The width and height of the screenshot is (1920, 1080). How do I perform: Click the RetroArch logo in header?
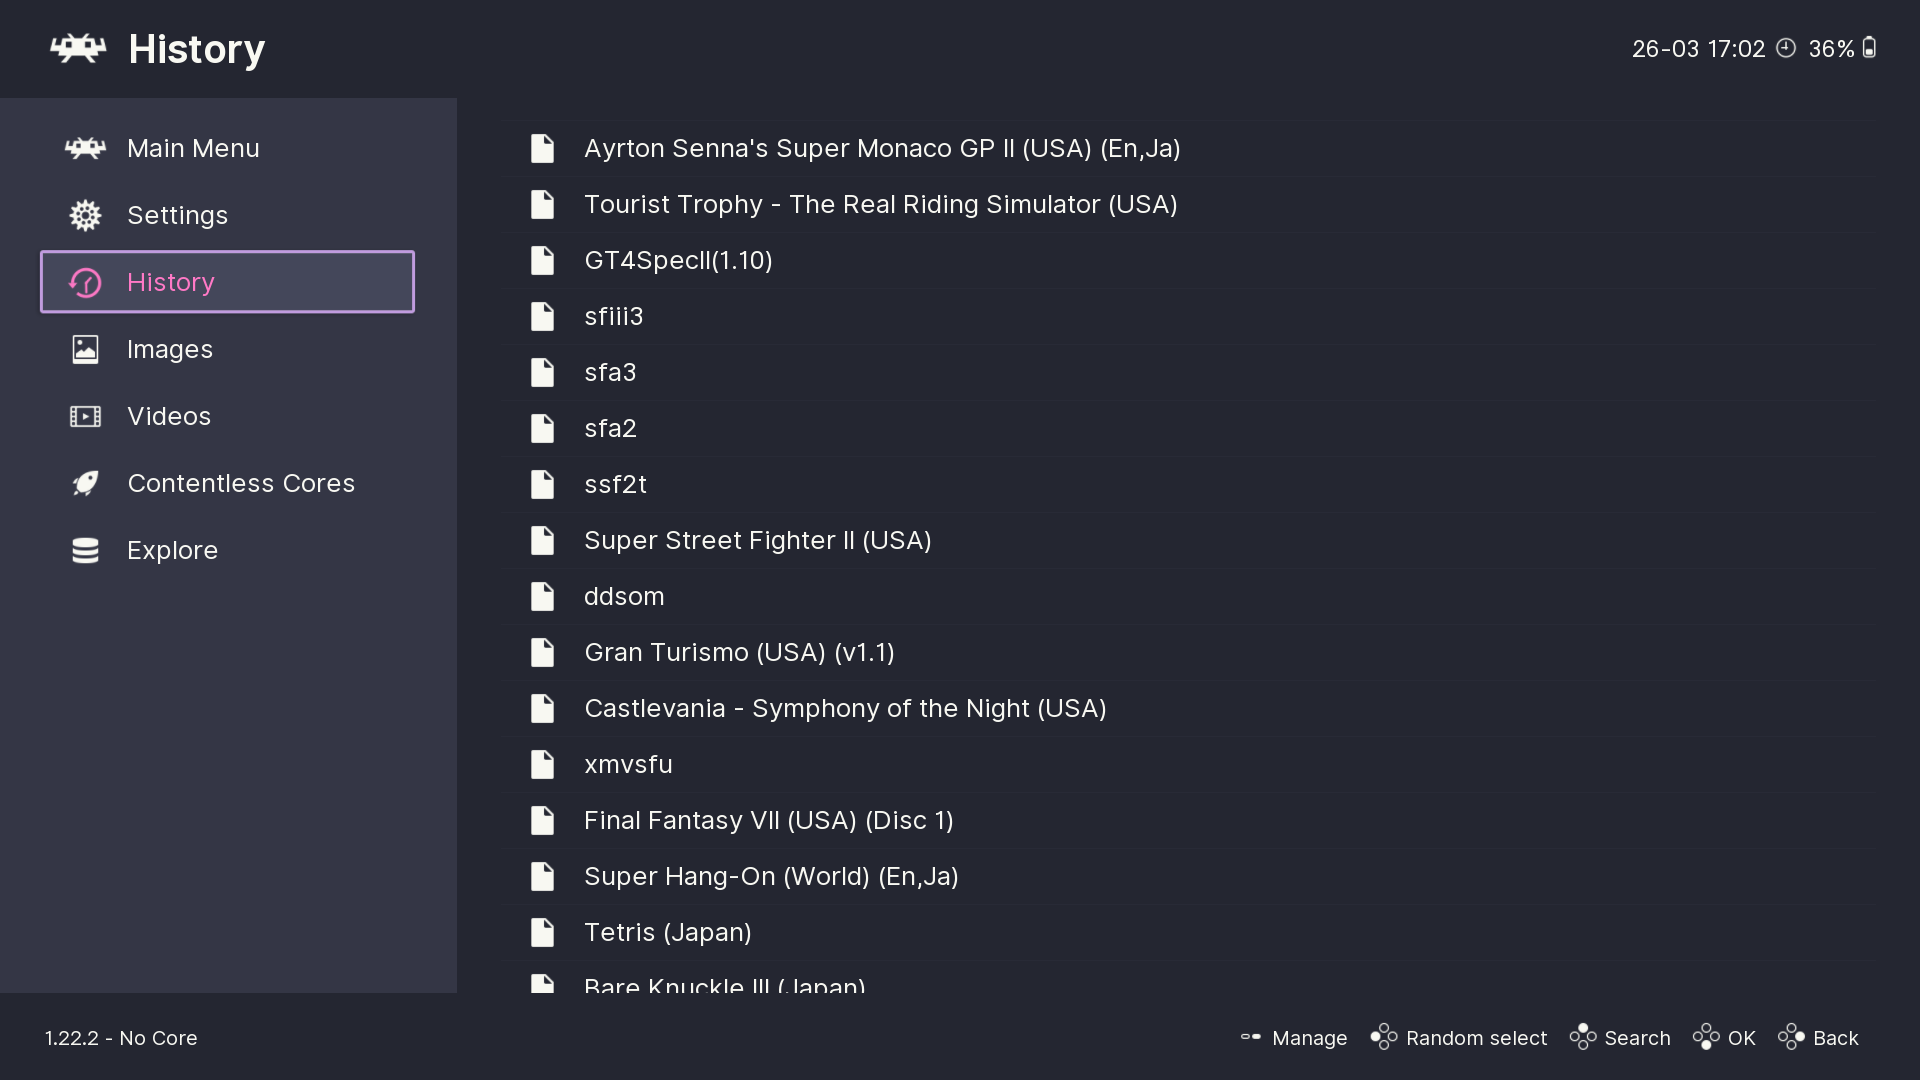coord(78,48)
